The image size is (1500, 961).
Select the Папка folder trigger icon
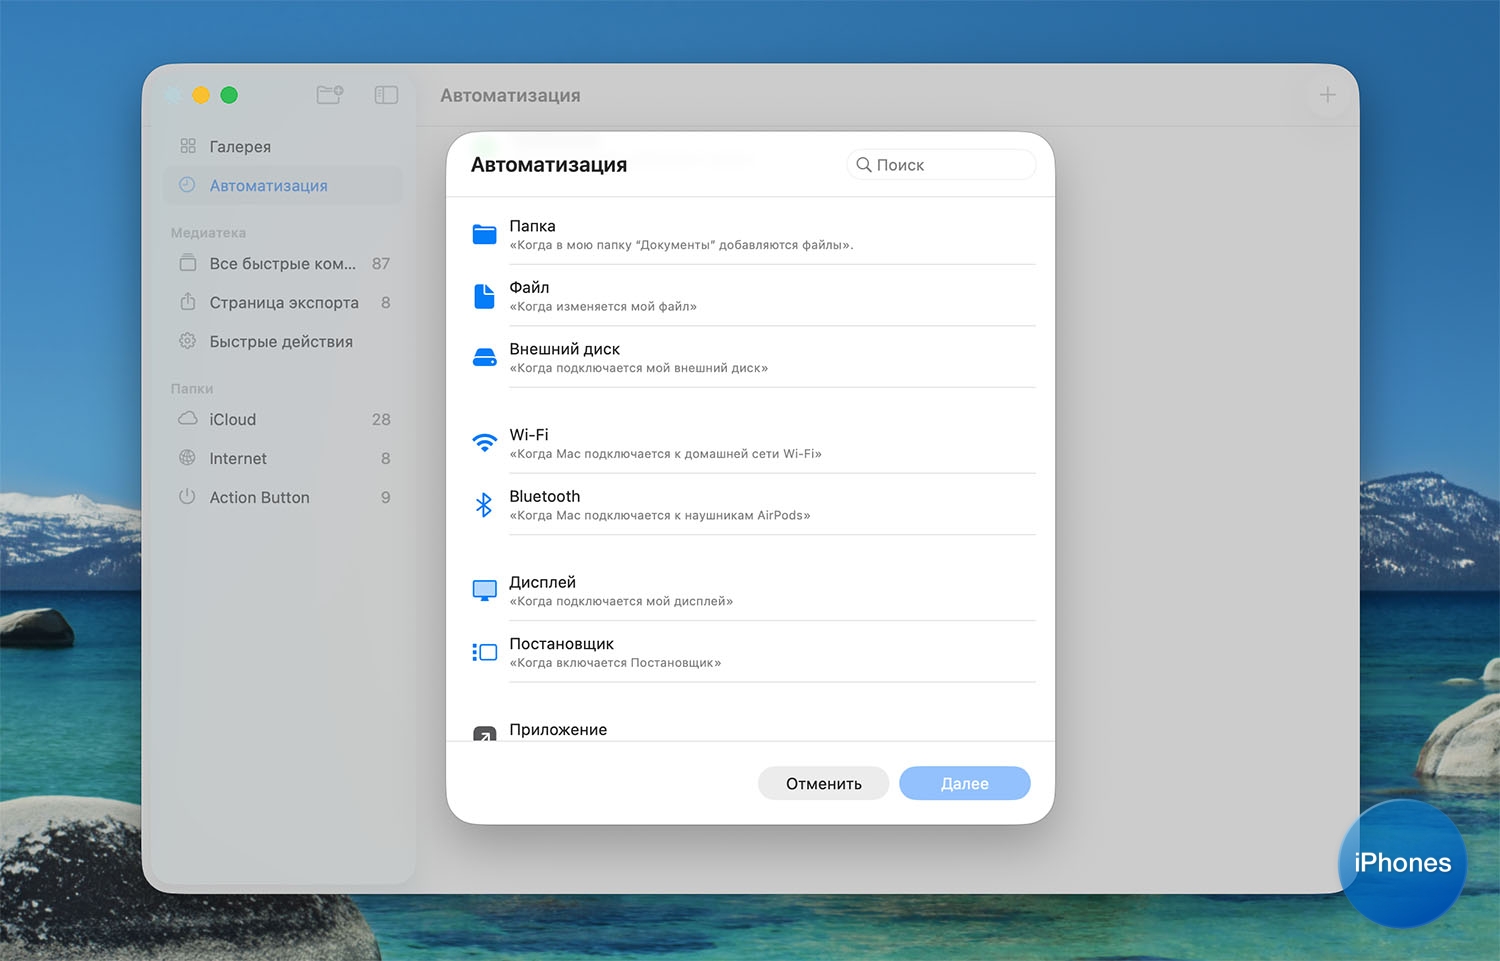tap(484, 234)
